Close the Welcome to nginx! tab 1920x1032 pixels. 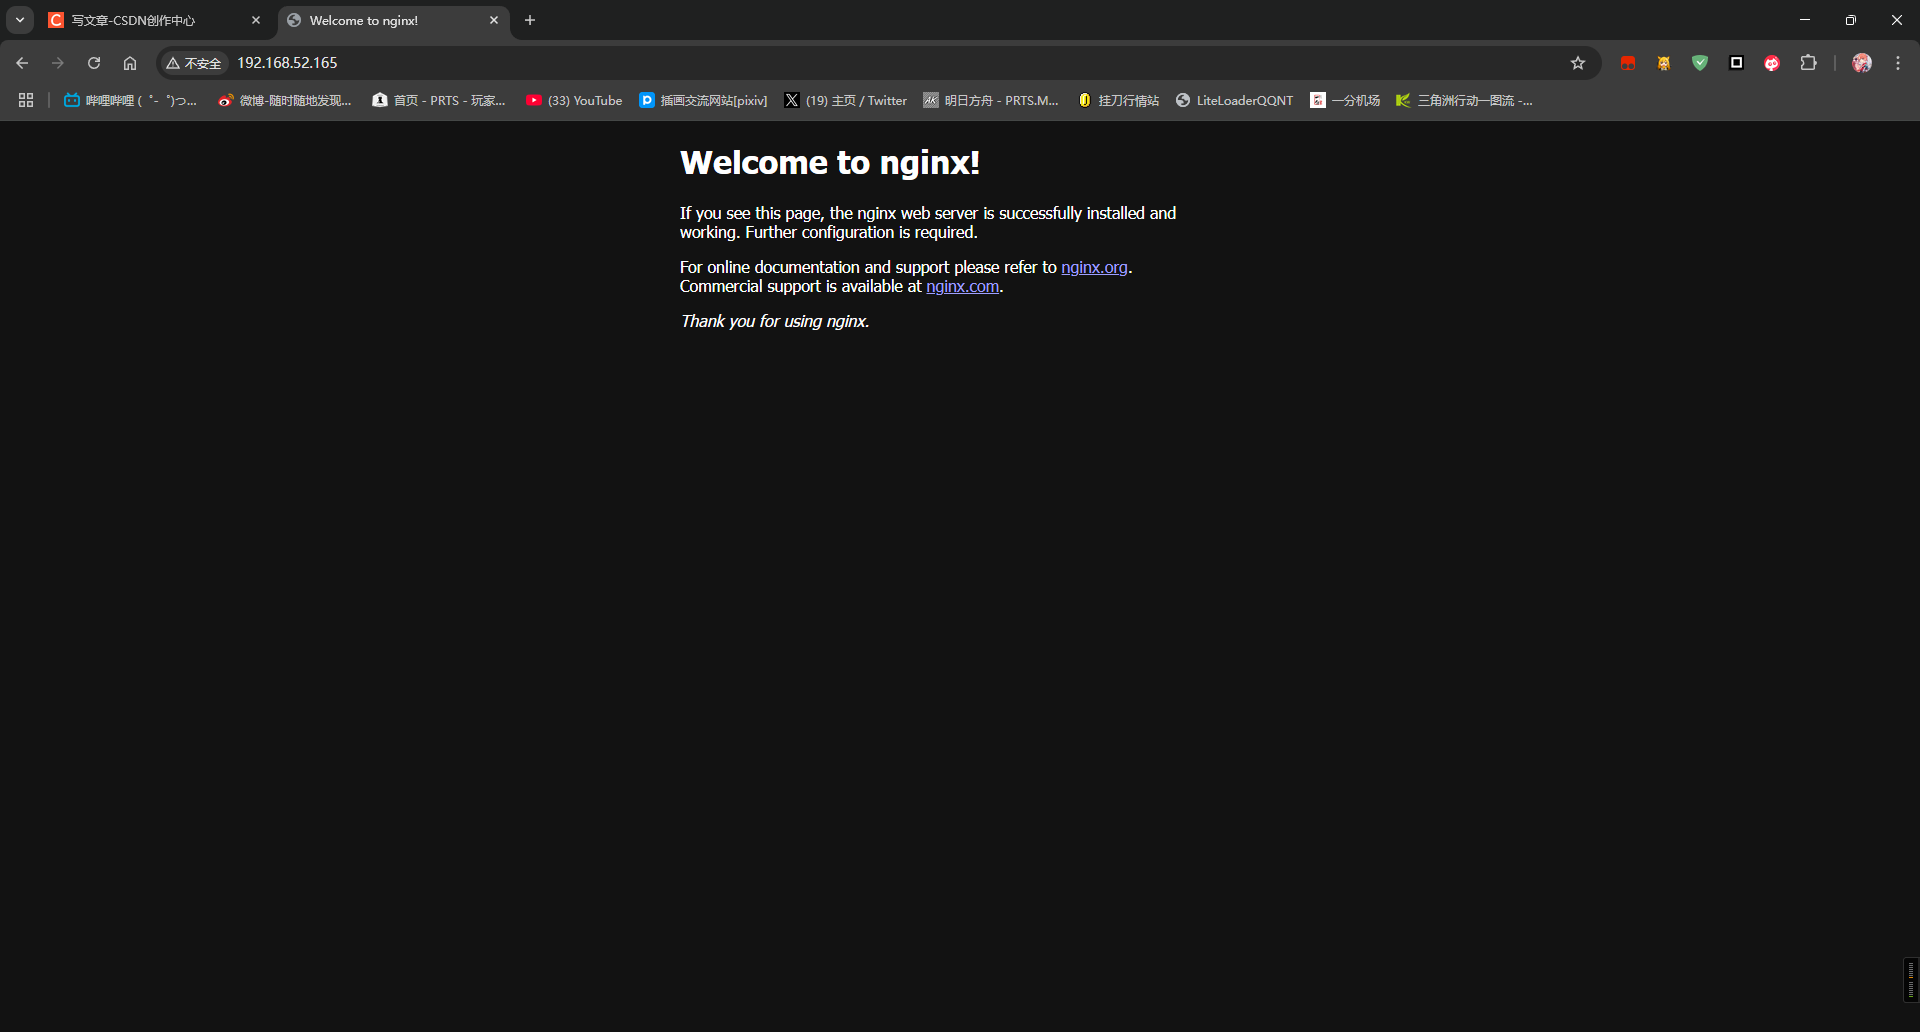pos(494,20)
